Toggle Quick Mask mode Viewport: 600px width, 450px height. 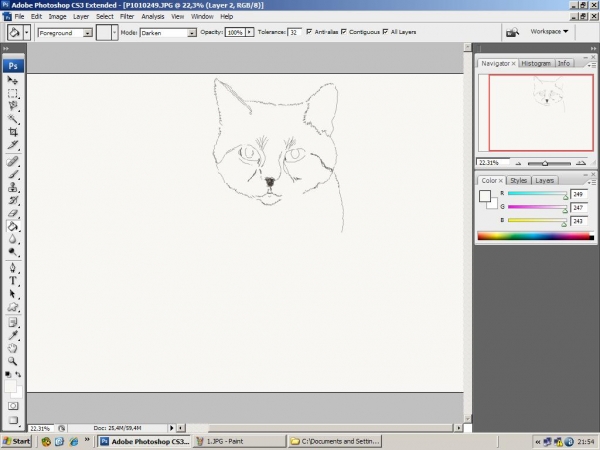tap(13, 406)
